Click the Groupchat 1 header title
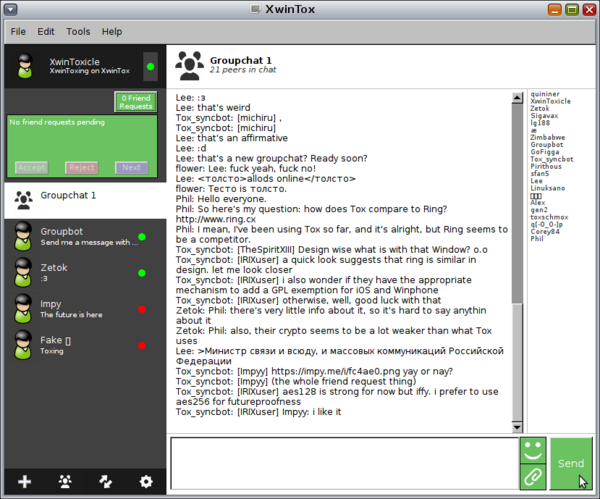This screenshot has width=600, height=499. coord(241,60)
